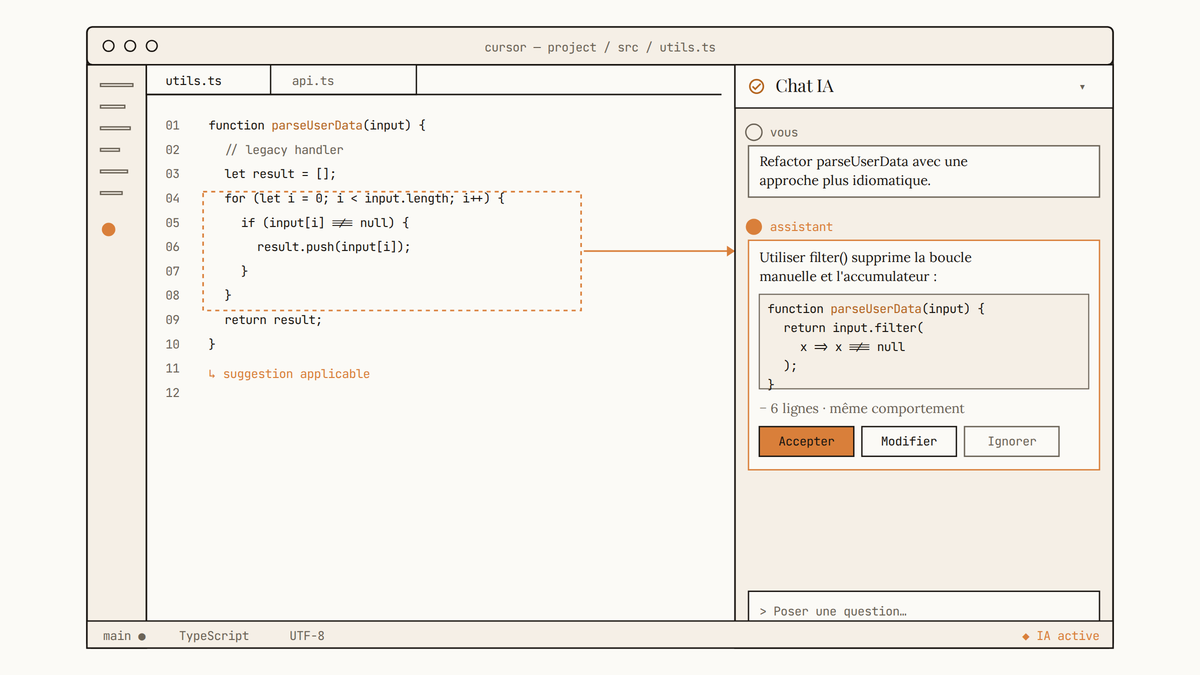Click the user message "Refactor parseUserData avec une…"
This screenshot has height=675, width=1200.
click(924, 171)
